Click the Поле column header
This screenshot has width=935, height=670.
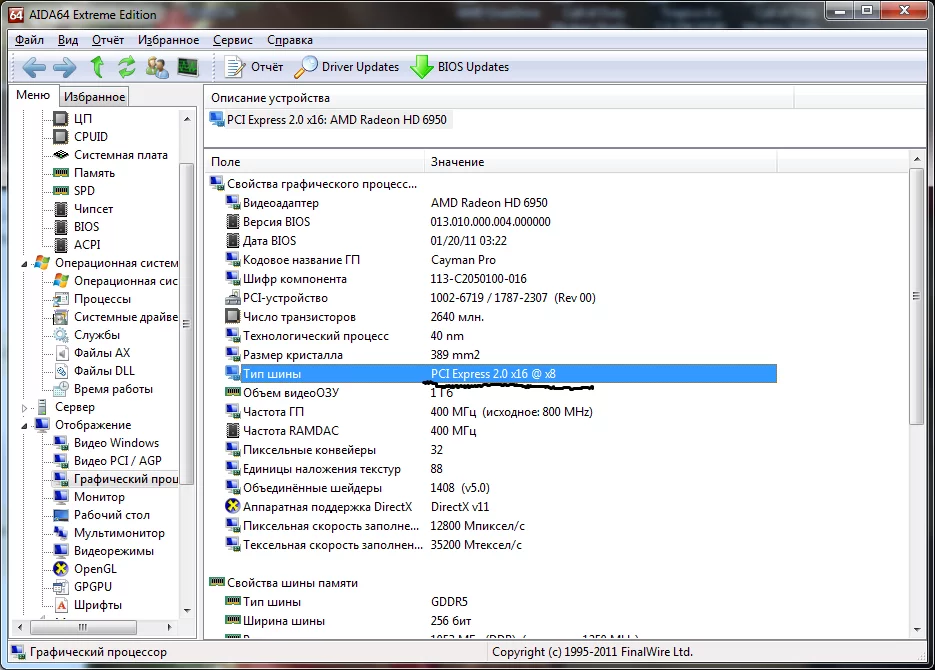[x=315, y=162]
